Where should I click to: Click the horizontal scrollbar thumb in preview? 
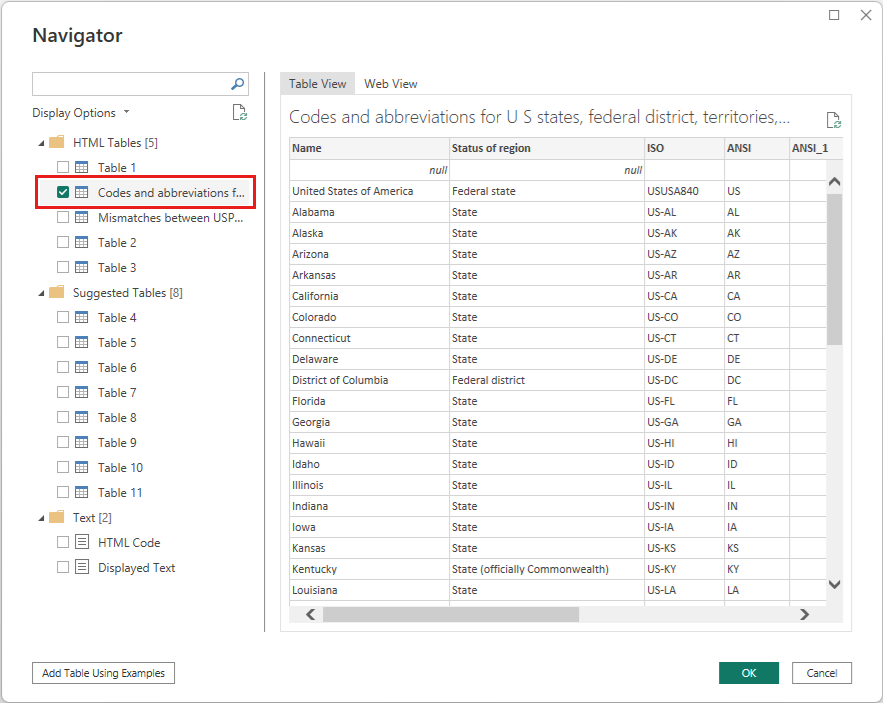(x=451, y=614)
